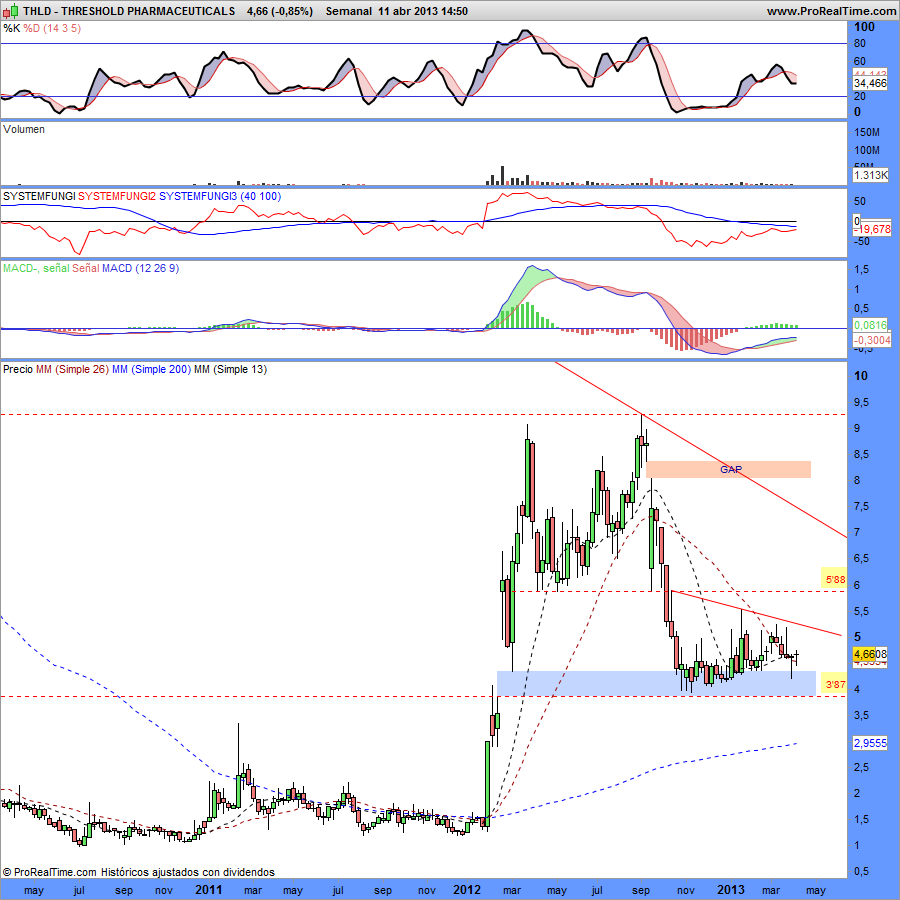Select the blue SYSTEMFUNGI3 label
Screen dimensions: 900x900
point(198,196)
